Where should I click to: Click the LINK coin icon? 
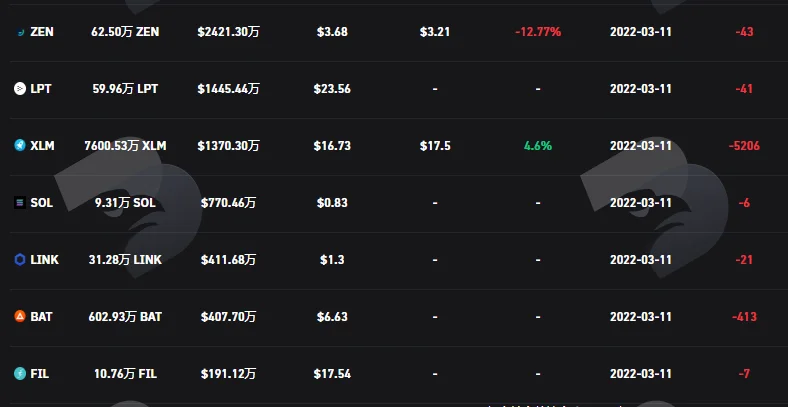coord(20,260)
